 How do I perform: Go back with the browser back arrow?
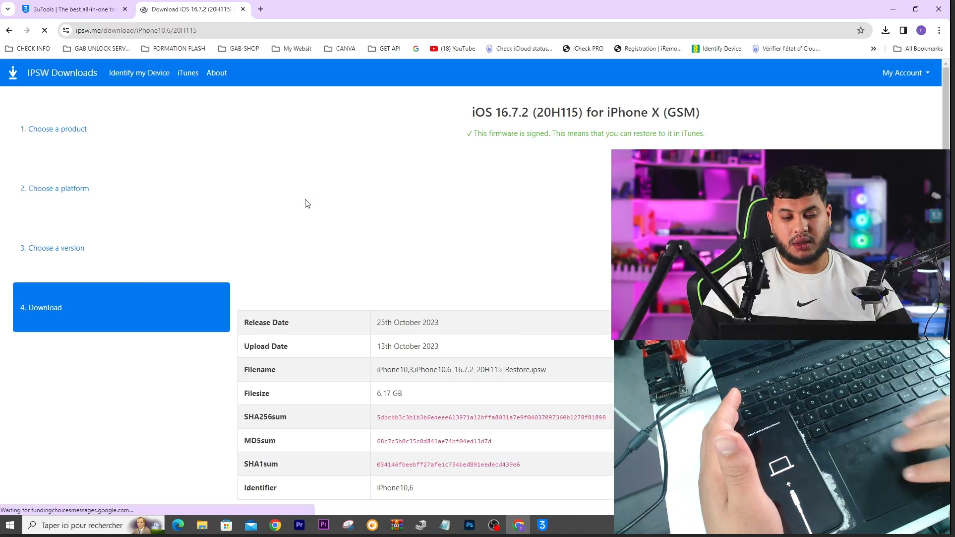click(x=9, y=30)
